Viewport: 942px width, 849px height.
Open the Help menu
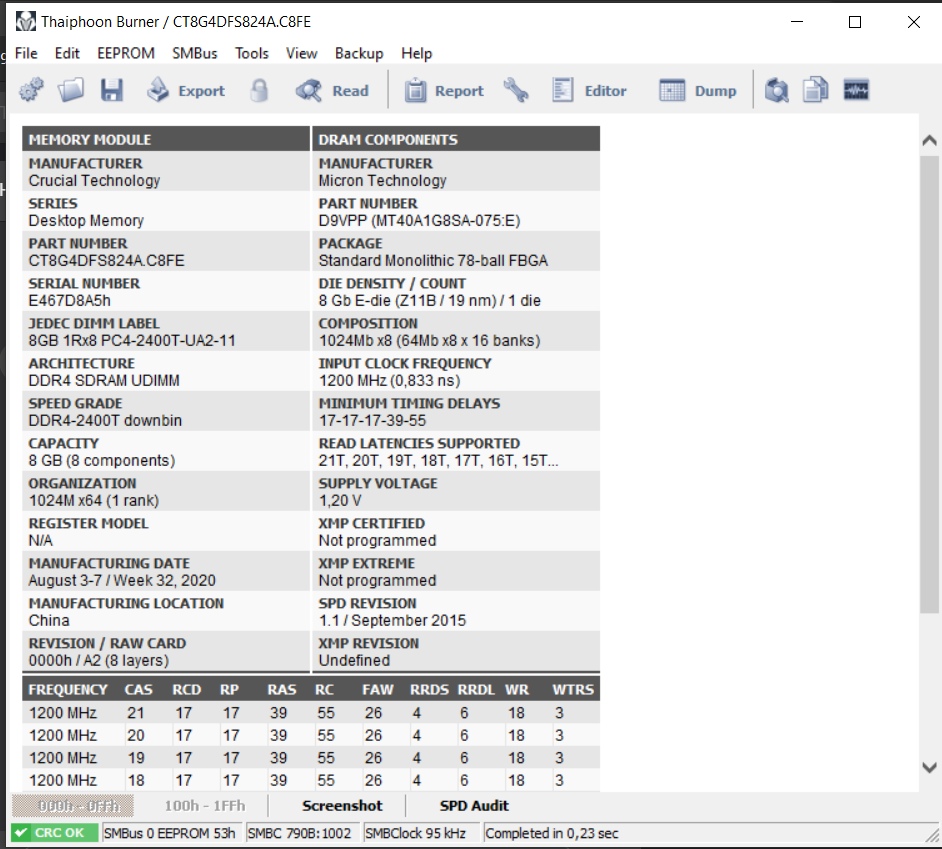(416, 53)
